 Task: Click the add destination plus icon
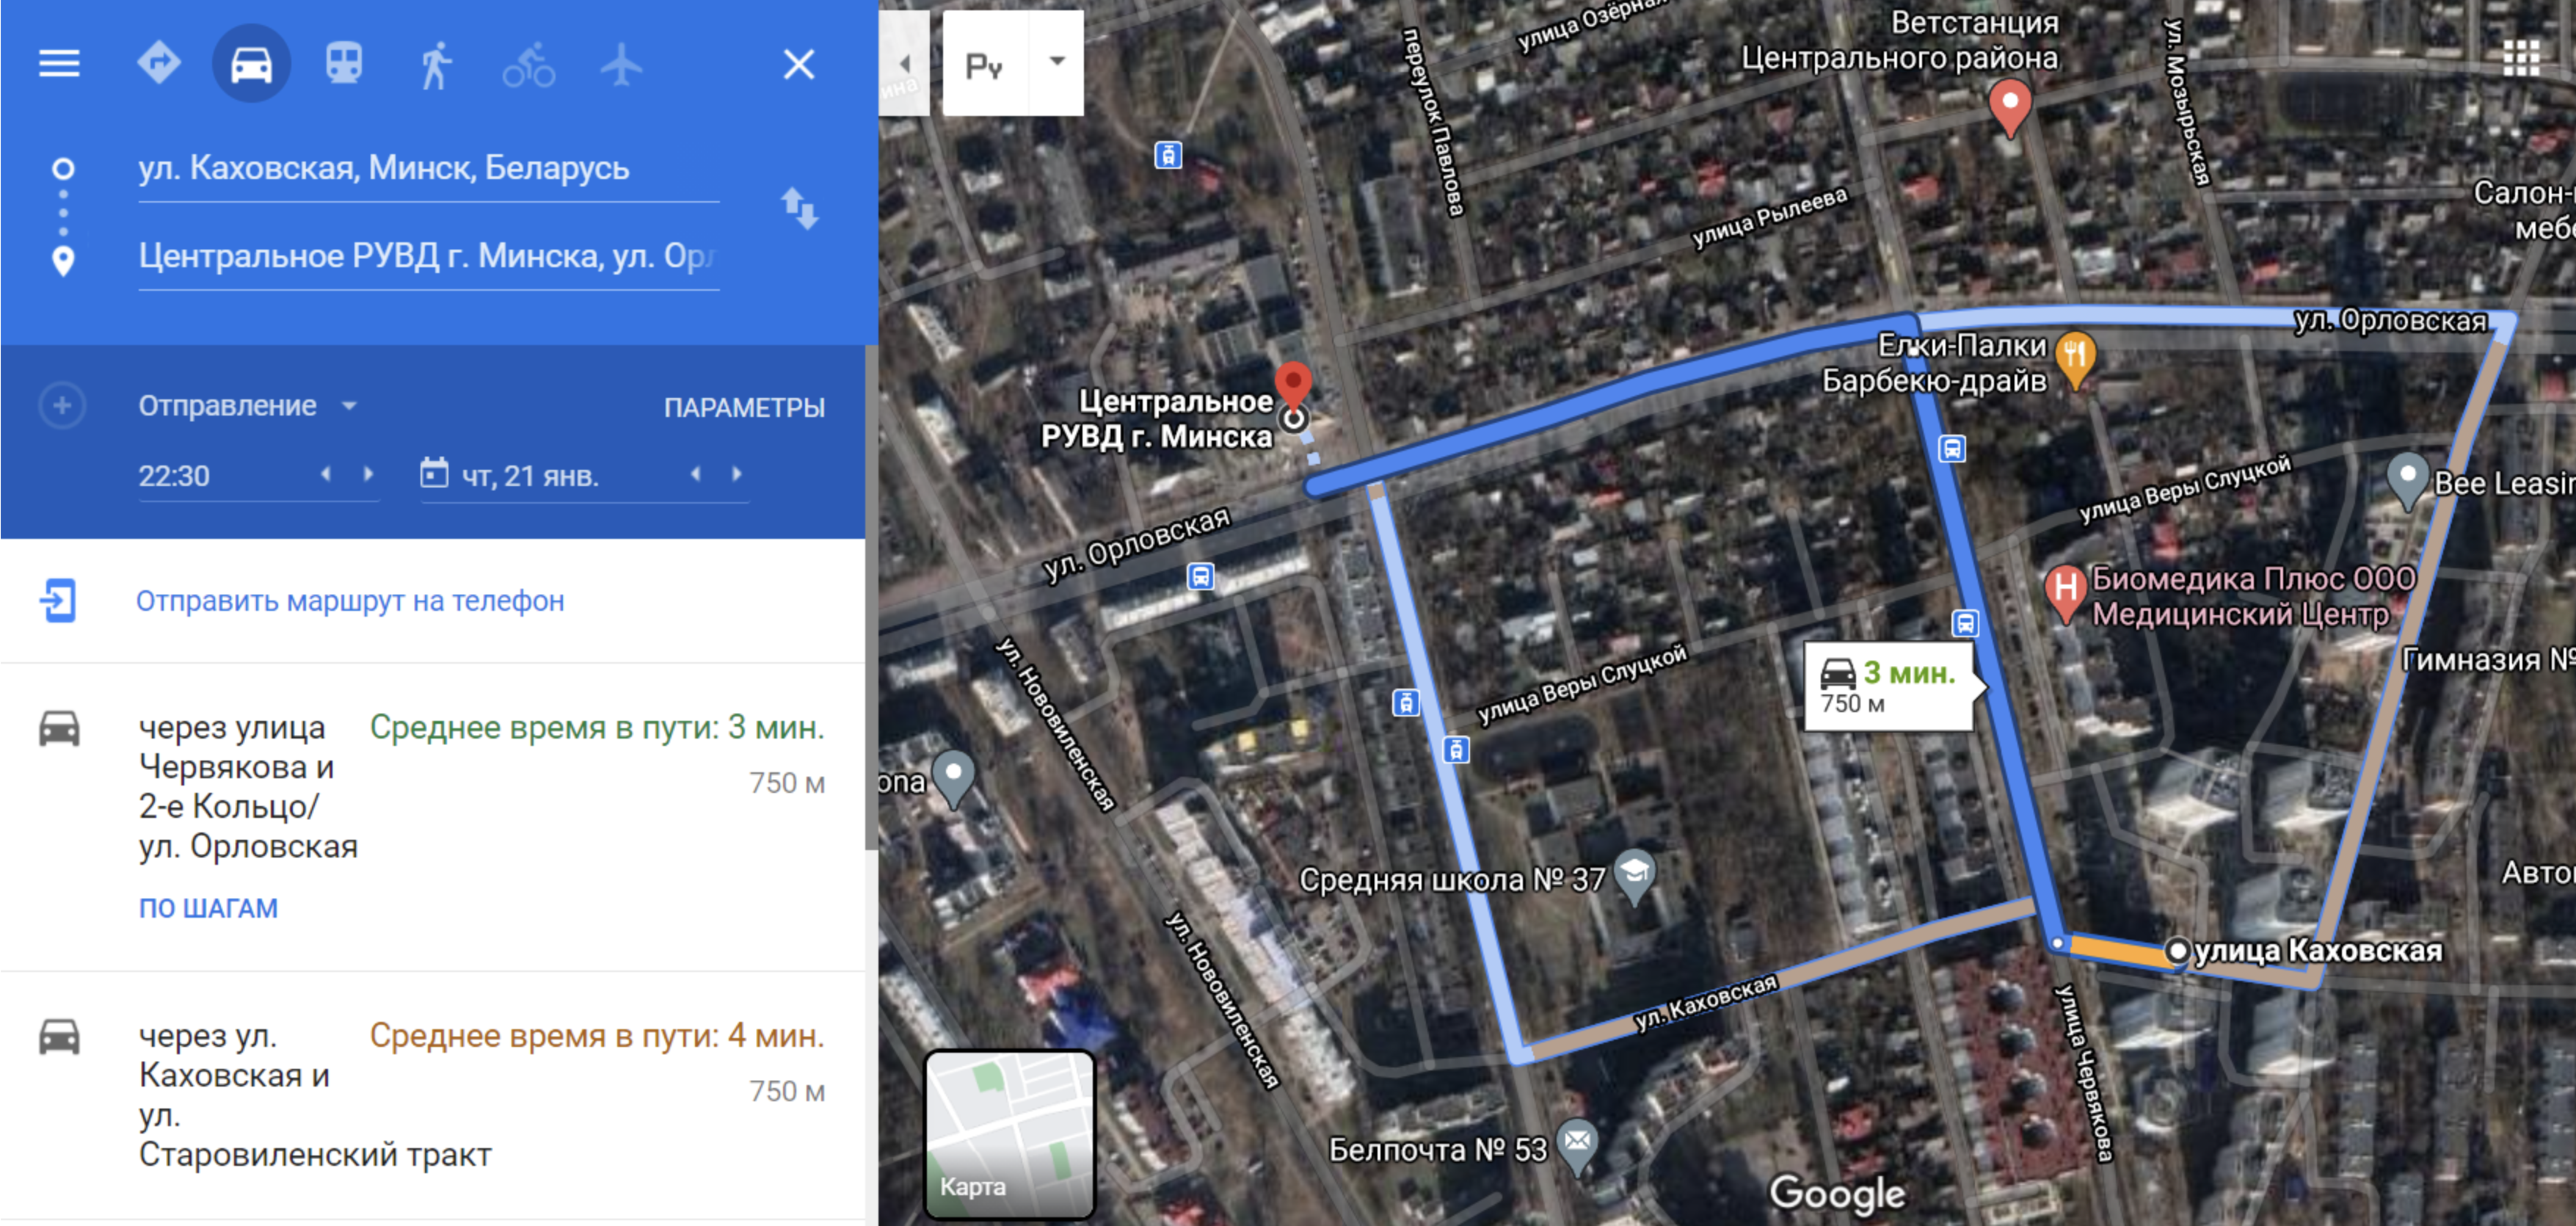[x=62, y=406]
